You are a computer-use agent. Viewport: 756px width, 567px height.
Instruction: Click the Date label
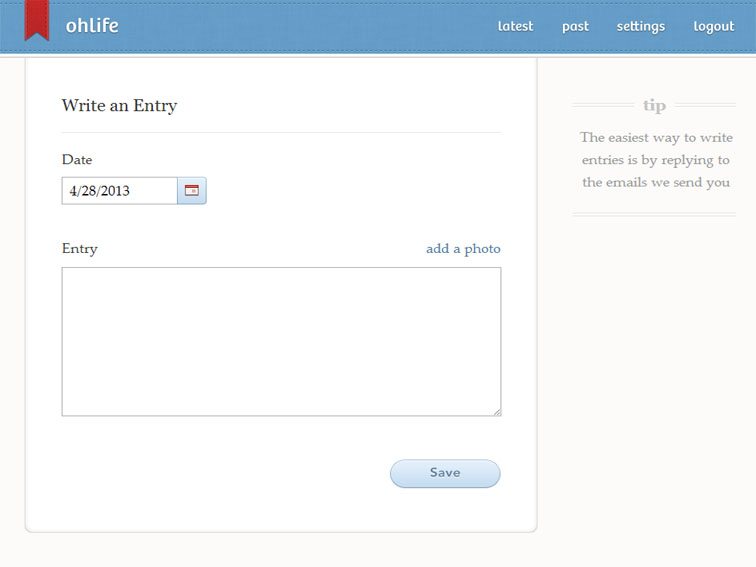[x=77, y=160]
